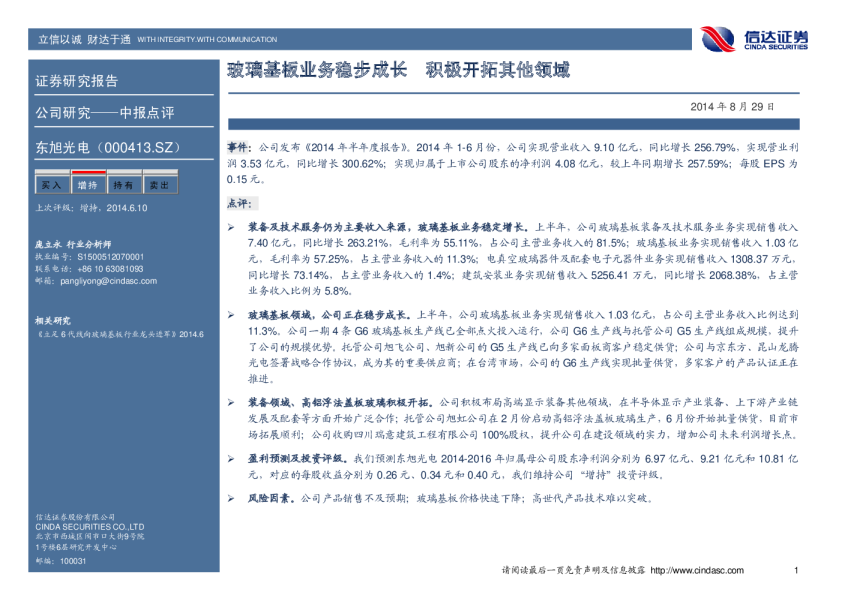This screenshot has width=842, height=595.
Task: Click the page number 1 in footer
Action: click(x=794, y=570)
